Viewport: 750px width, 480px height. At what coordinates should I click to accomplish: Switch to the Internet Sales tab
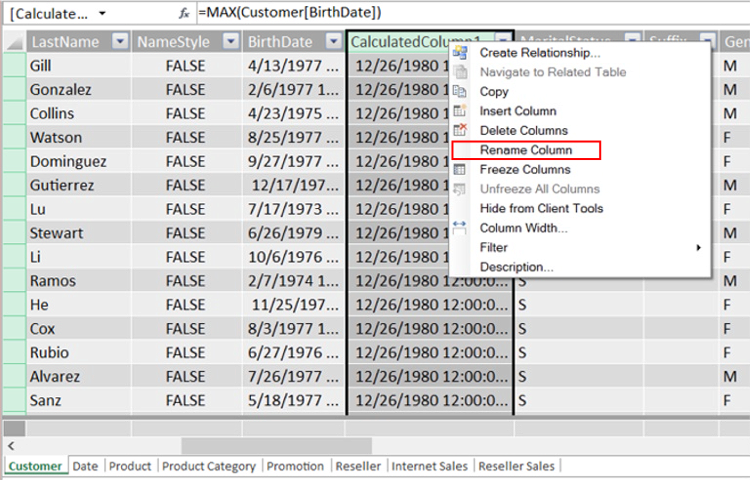coord(429,466)
